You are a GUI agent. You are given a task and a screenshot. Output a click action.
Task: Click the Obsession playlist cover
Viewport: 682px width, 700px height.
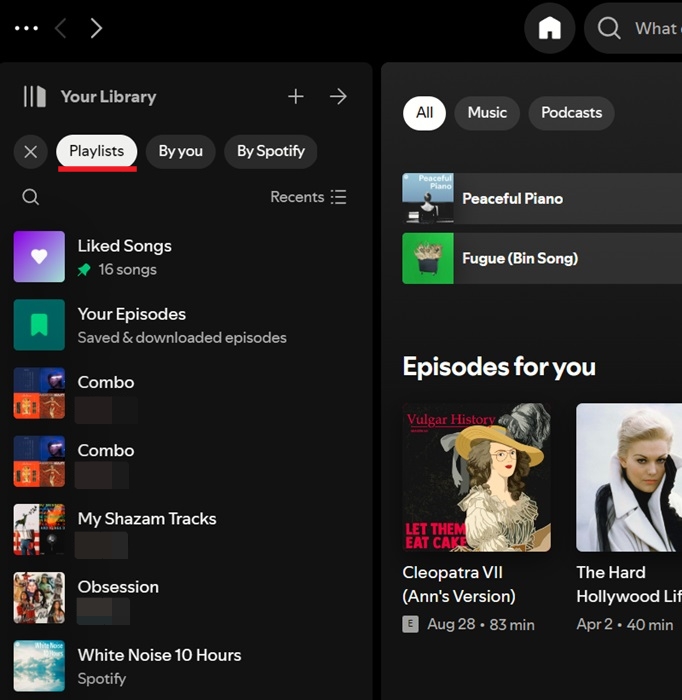click(x=39, y=598)
